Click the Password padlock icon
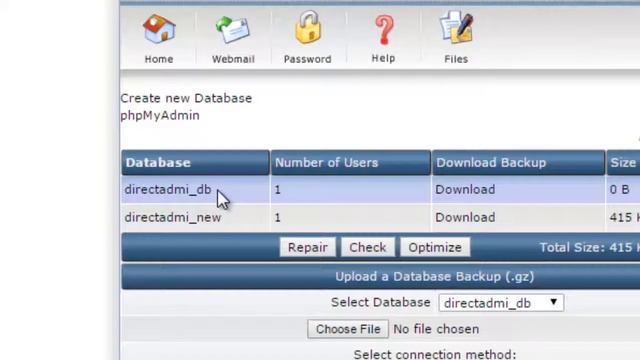The width and height of the screenshot is (640, 360). [x=308, y=28]
